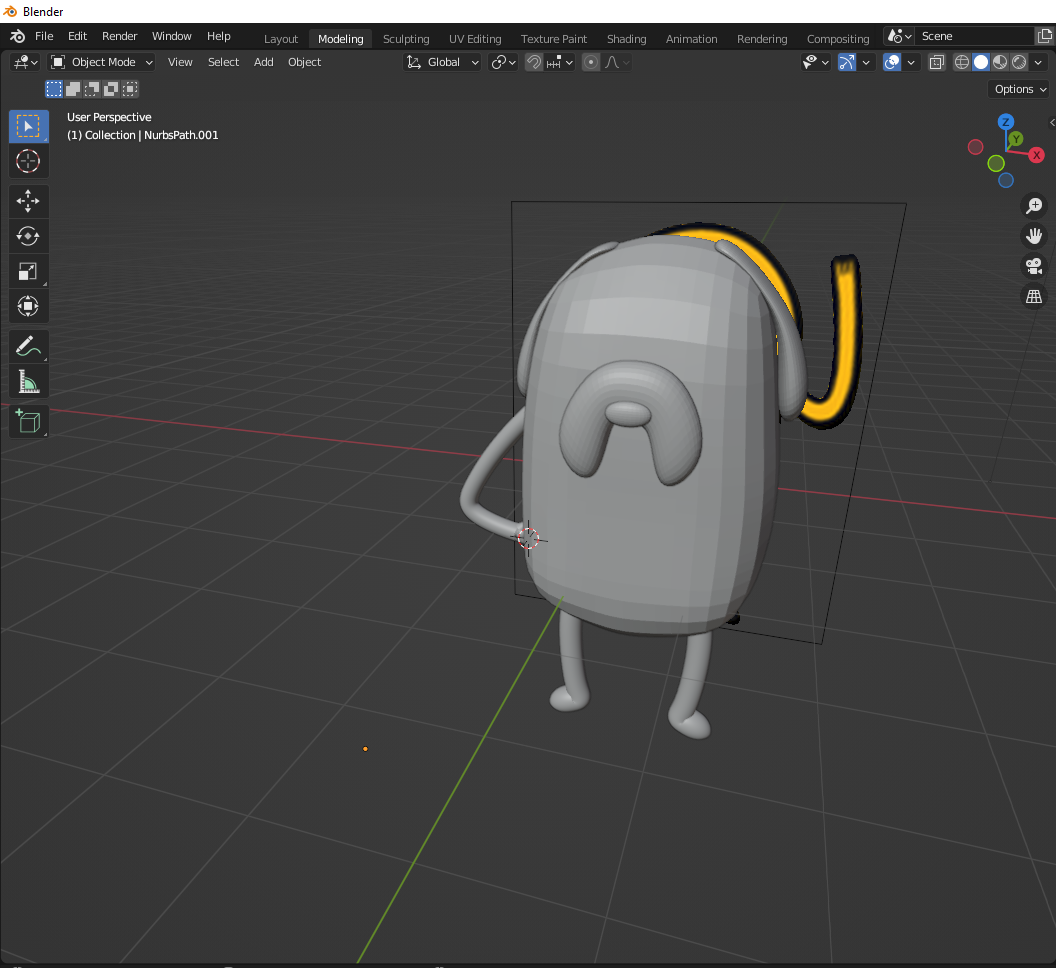Open the viewport View menu
The image size is (1056, 968).
[x=180, y=63]
